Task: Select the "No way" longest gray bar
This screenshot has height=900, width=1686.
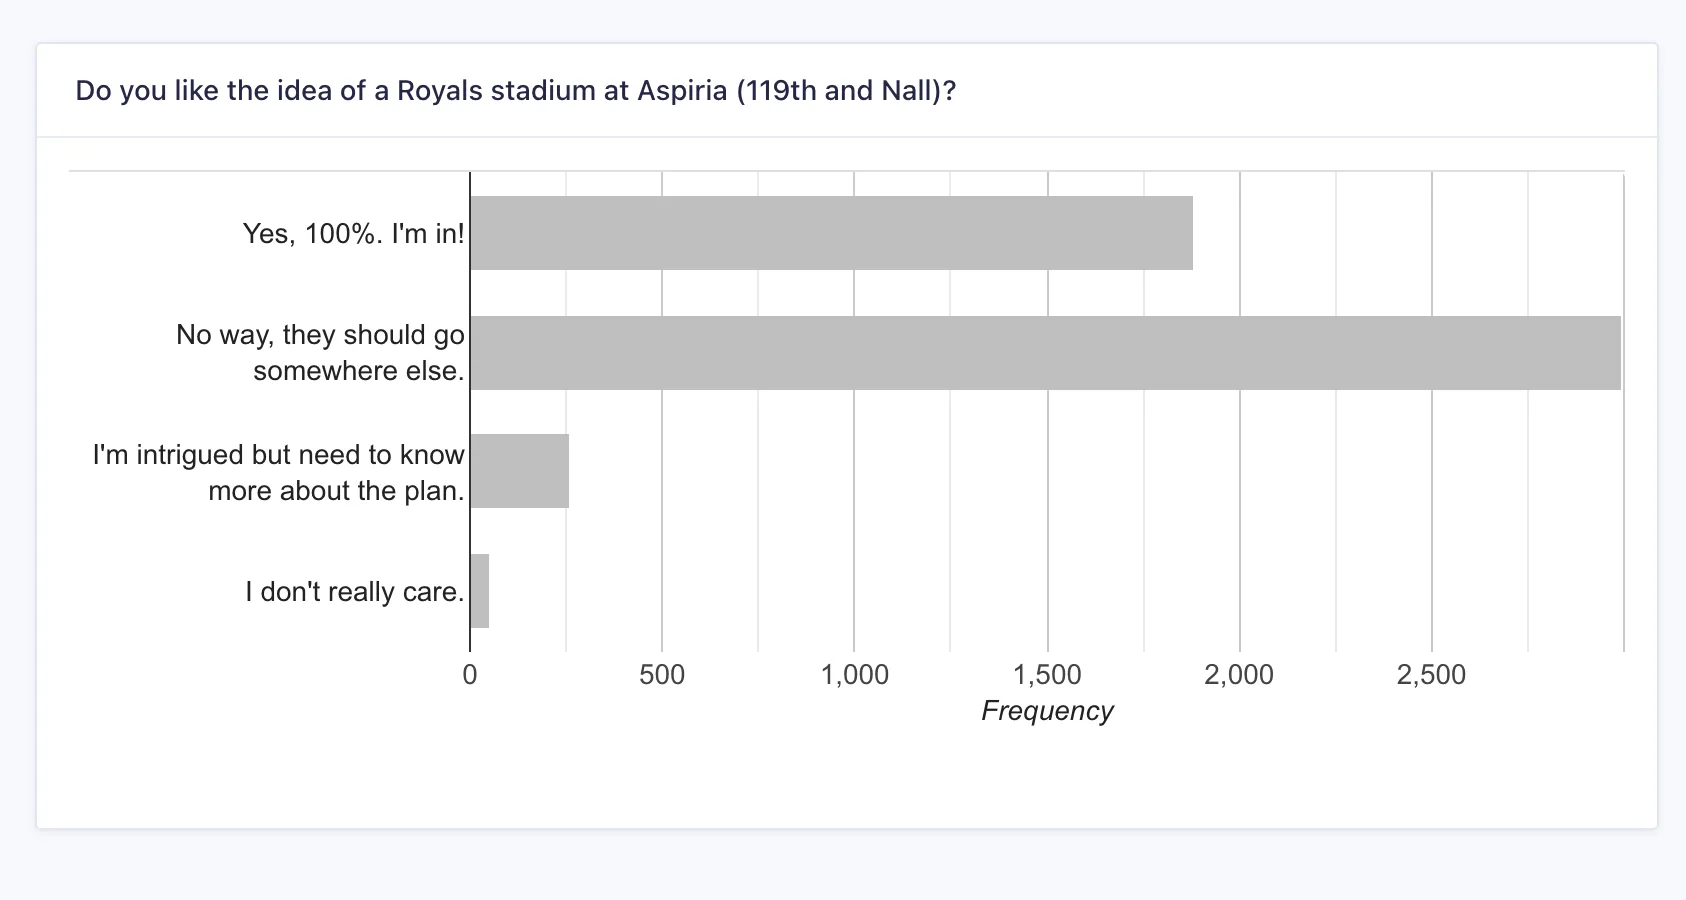Action: (1045, 353)
